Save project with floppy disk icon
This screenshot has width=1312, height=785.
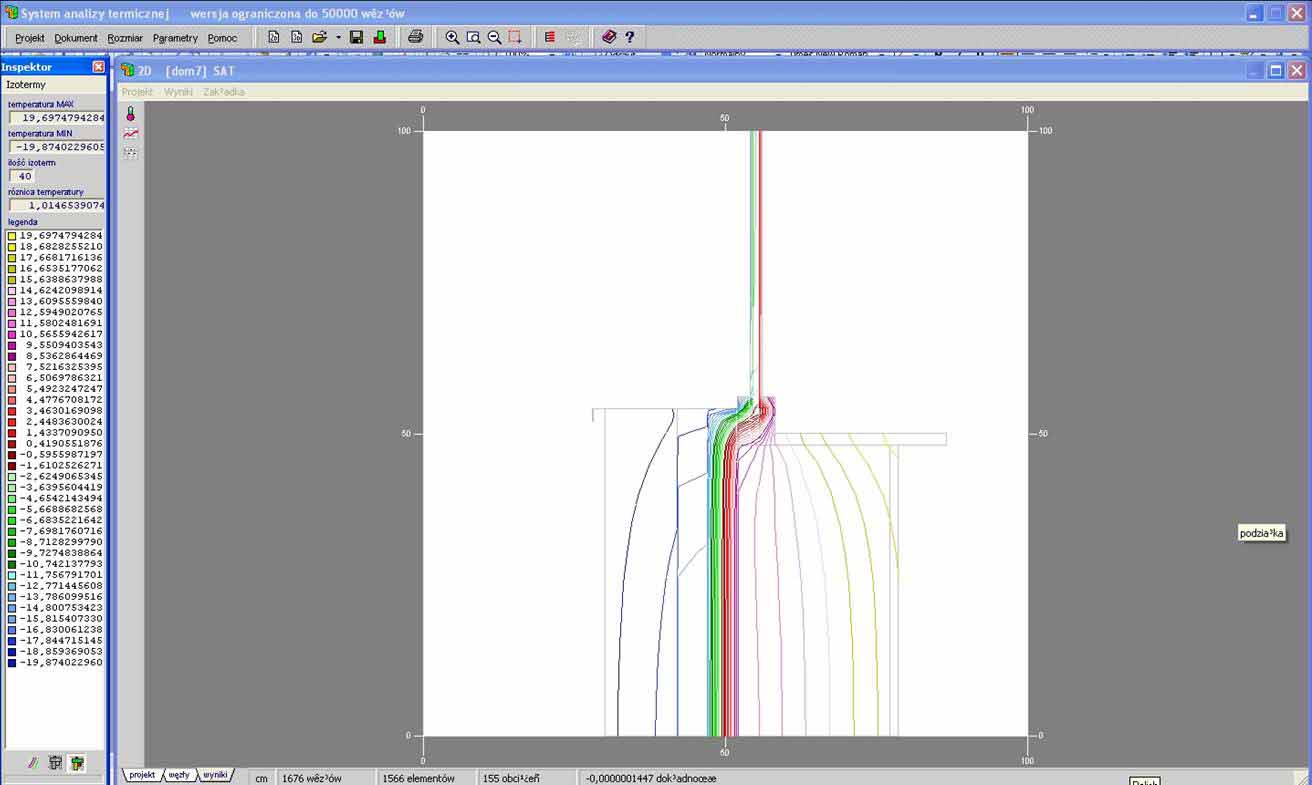point(356,37)
